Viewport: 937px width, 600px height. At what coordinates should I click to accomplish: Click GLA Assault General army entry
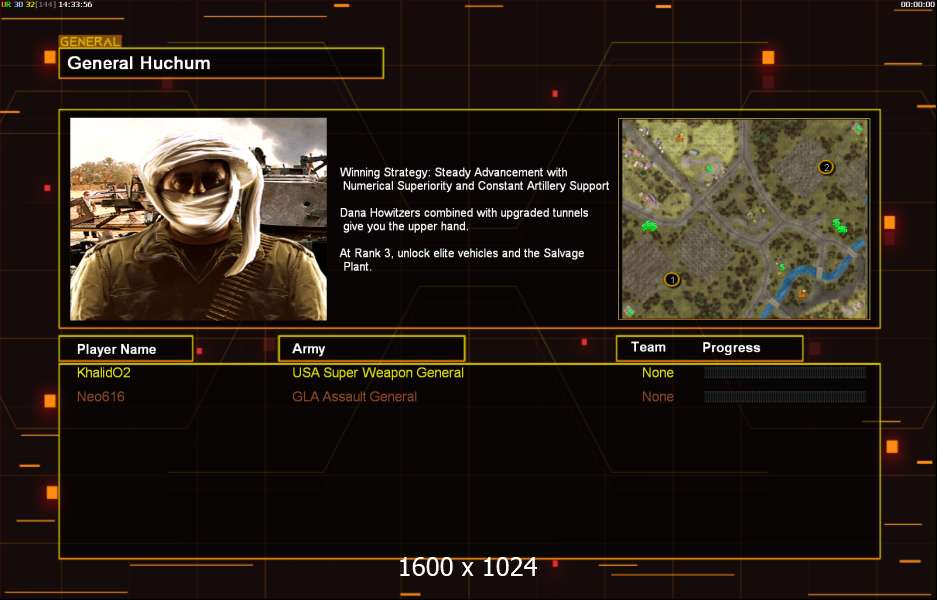(x=354, y=397)
